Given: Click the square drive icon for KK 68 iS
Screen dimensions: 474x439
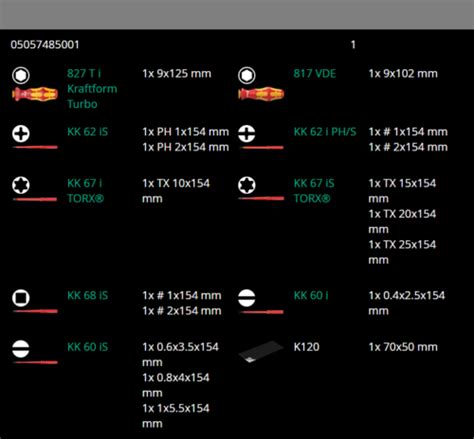Looking at the screenshot, I should [x=21, y=298].
